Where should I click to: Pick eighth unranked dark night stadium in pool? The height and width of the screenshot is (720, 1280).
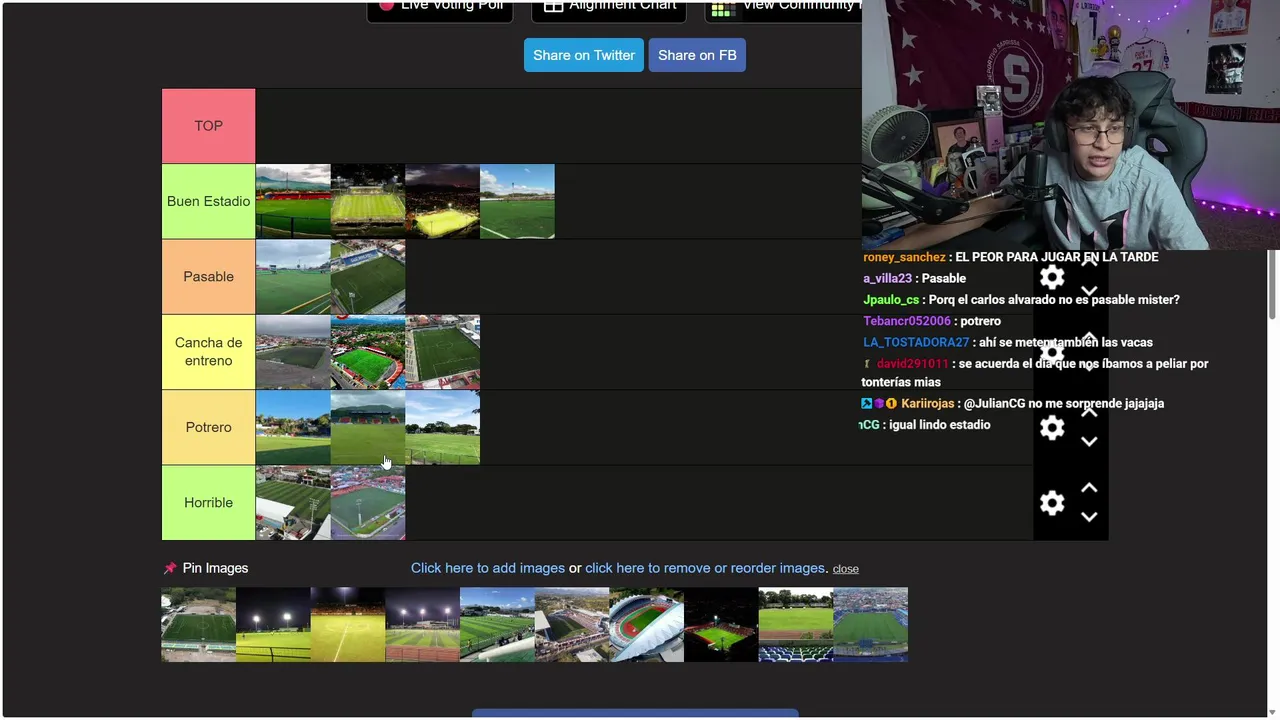(x=721, y=625)
